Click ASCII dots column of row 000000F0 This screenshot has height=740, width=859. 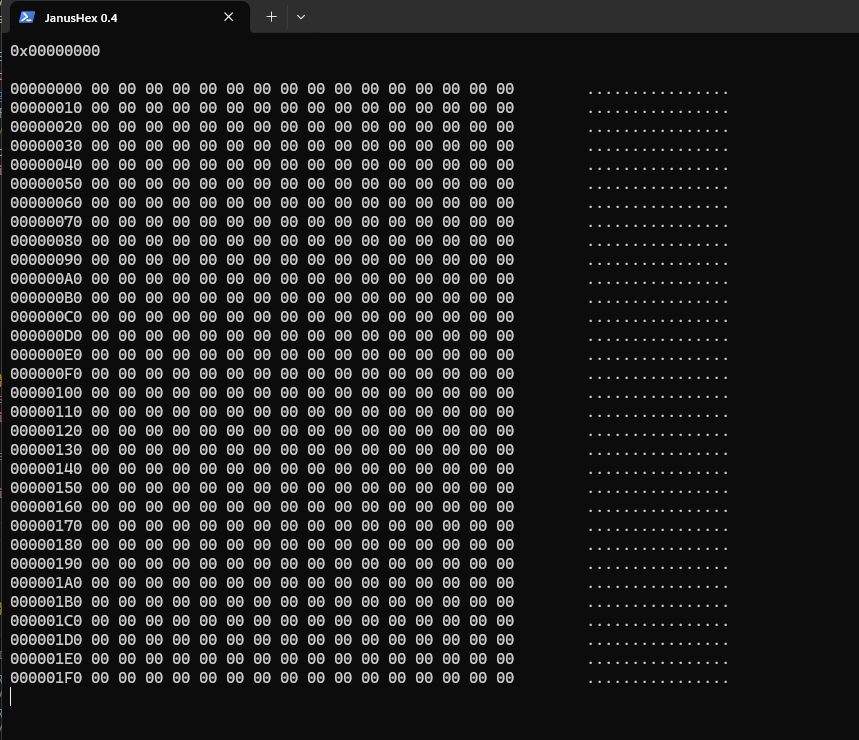point(658,377)
